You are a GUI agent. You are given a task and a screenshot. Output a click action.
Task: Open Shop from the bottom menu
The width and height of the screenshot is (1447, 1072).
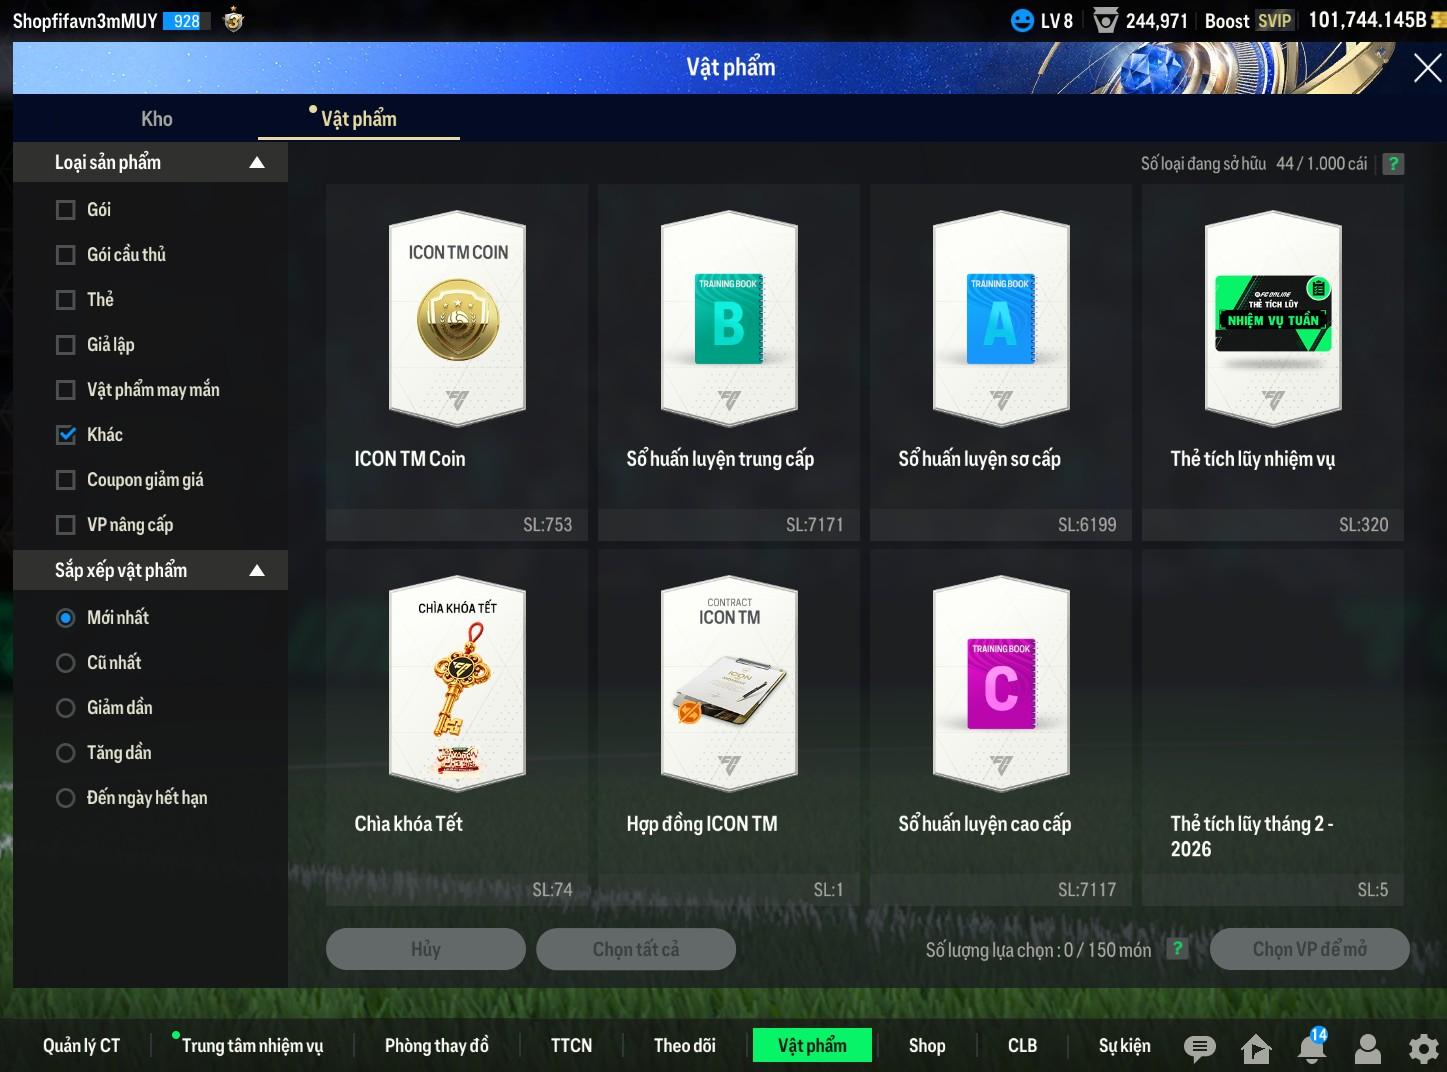click(926, 1045)
